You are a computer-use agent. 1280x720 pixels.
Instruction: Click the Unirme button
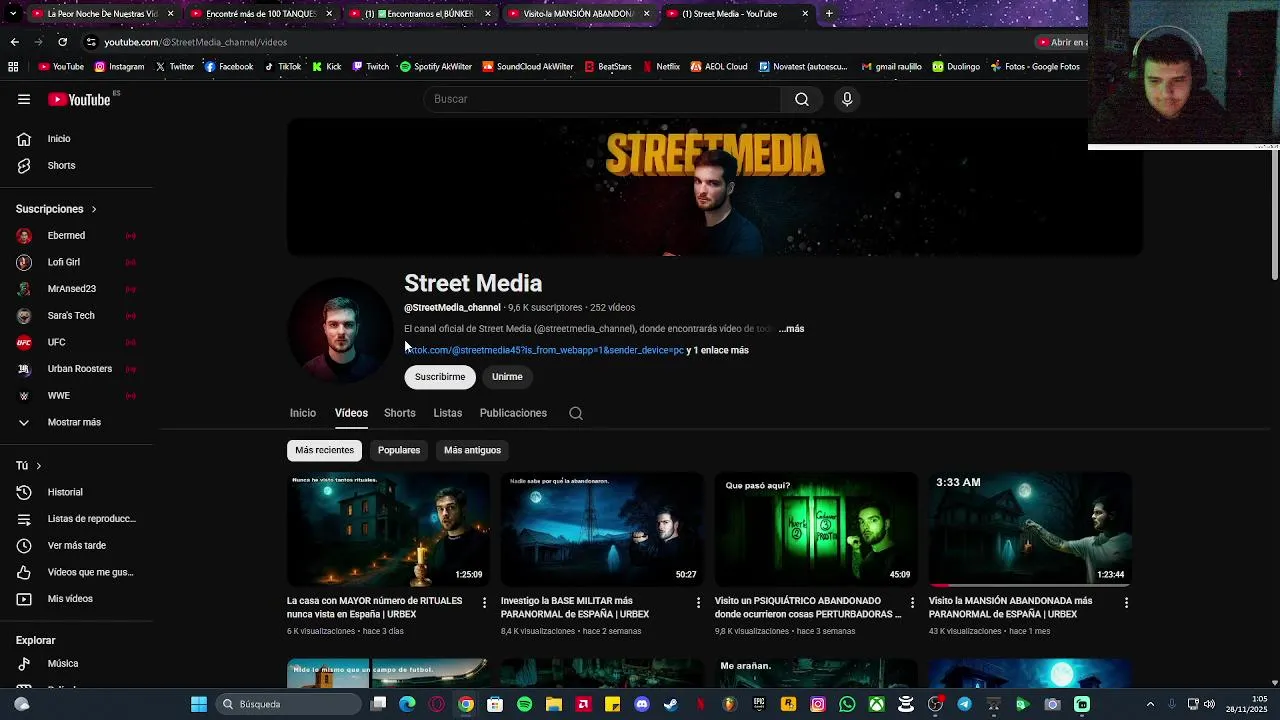click(507, 377)
